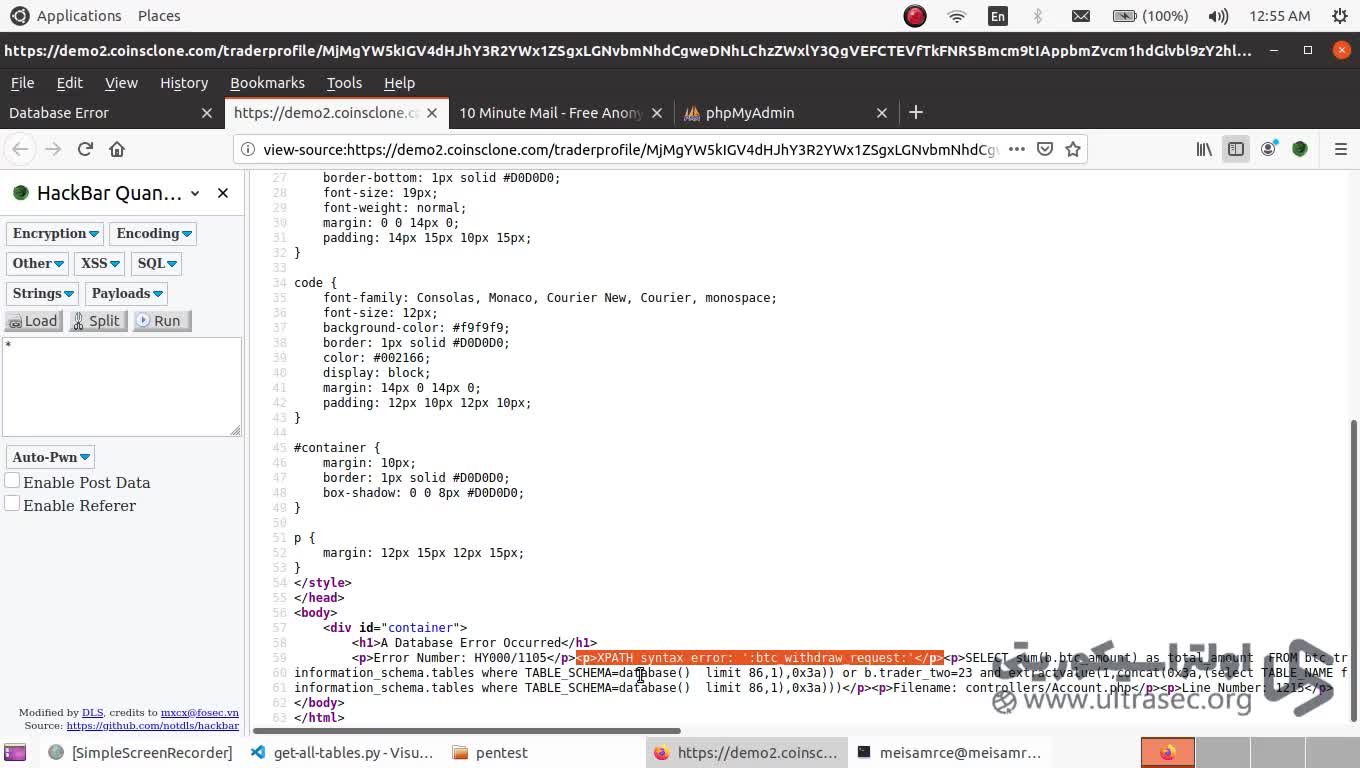
Task: Reload the current page
Action: tap(85, 149)
